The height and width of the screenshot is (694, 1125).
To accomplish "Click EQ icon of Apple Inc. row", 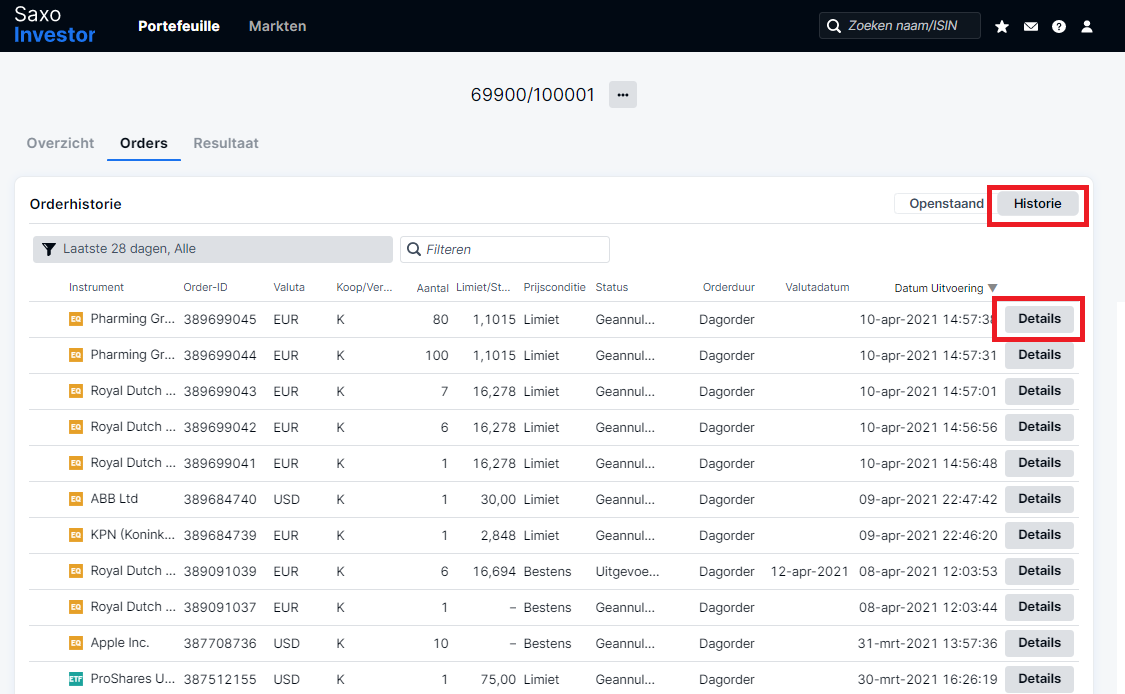I will [75, 642].
